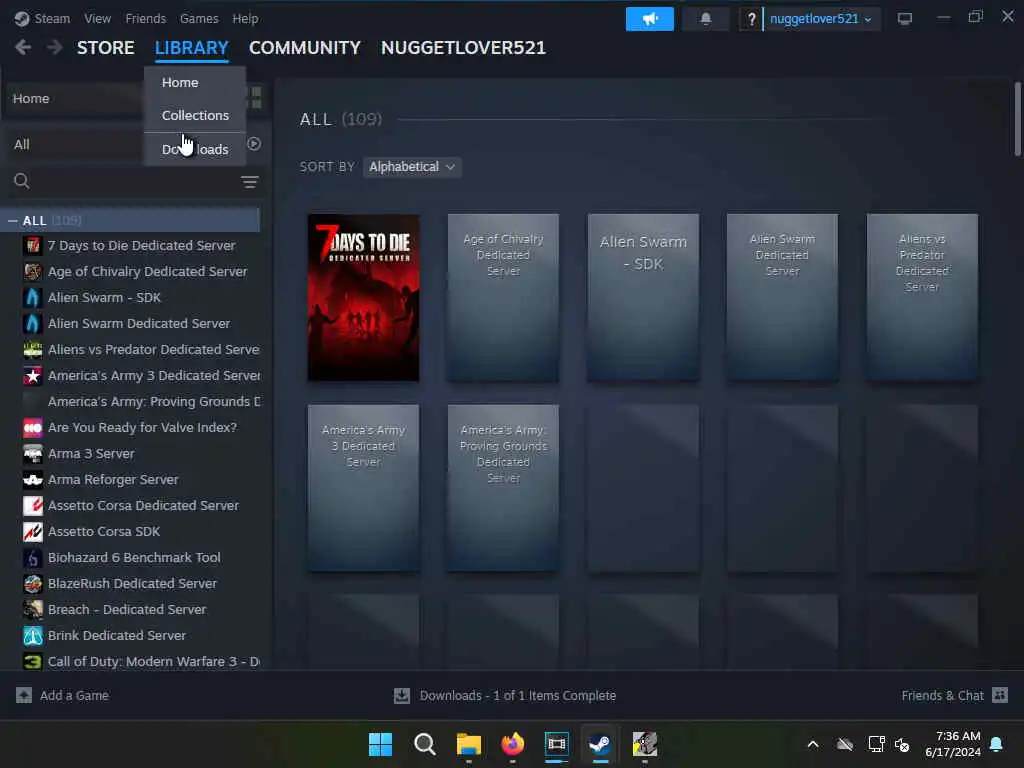
Task: Open the Help menu
Action: coord(246,19)
